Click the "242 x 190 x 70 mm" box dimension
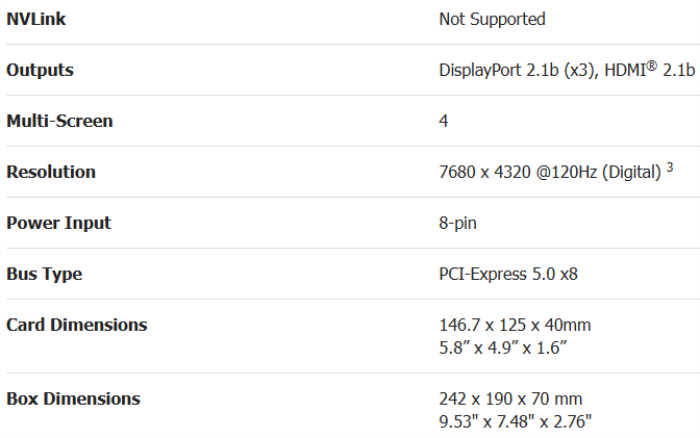Image resolution: width=700 pixels, height=438 pixels. tap(511, 399)
